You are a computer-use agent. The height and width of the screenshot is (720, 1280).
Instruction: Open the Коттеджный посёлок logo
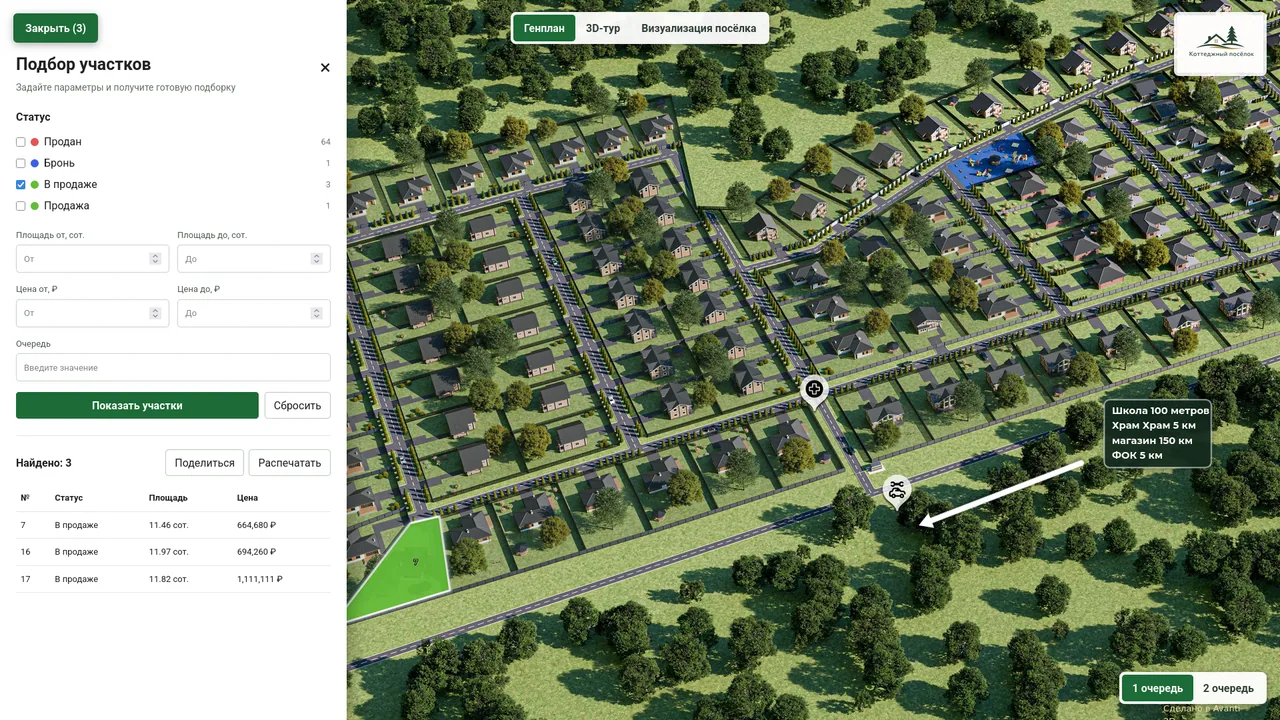(1220, 43)
